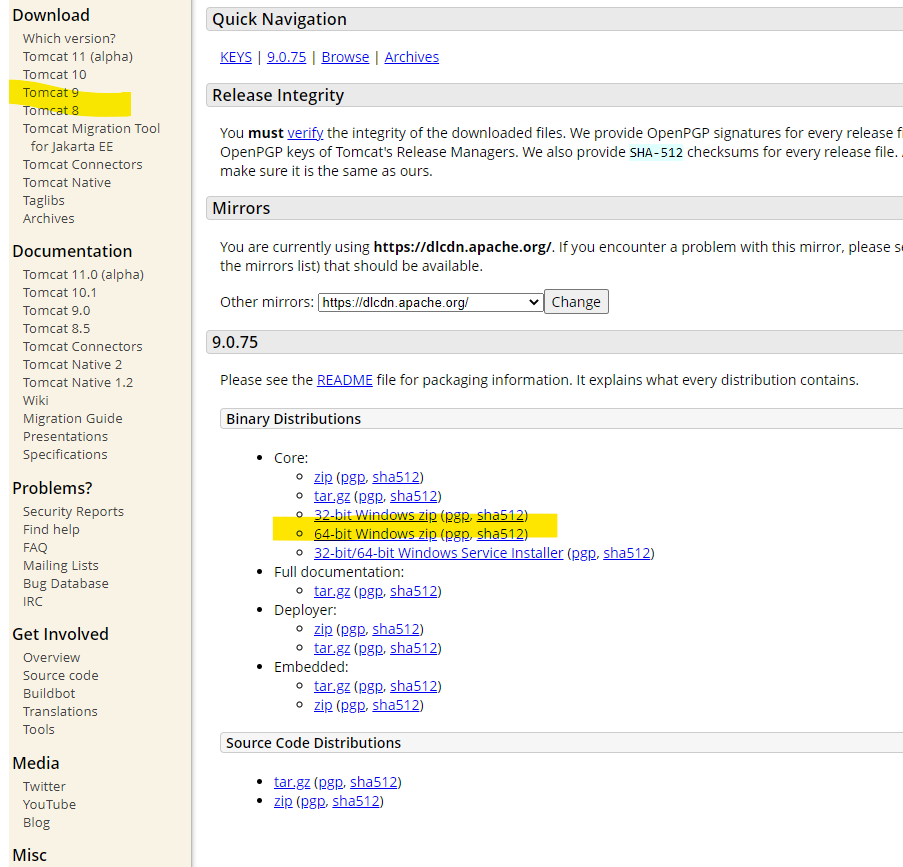Open Security Reports

(73, 512)
